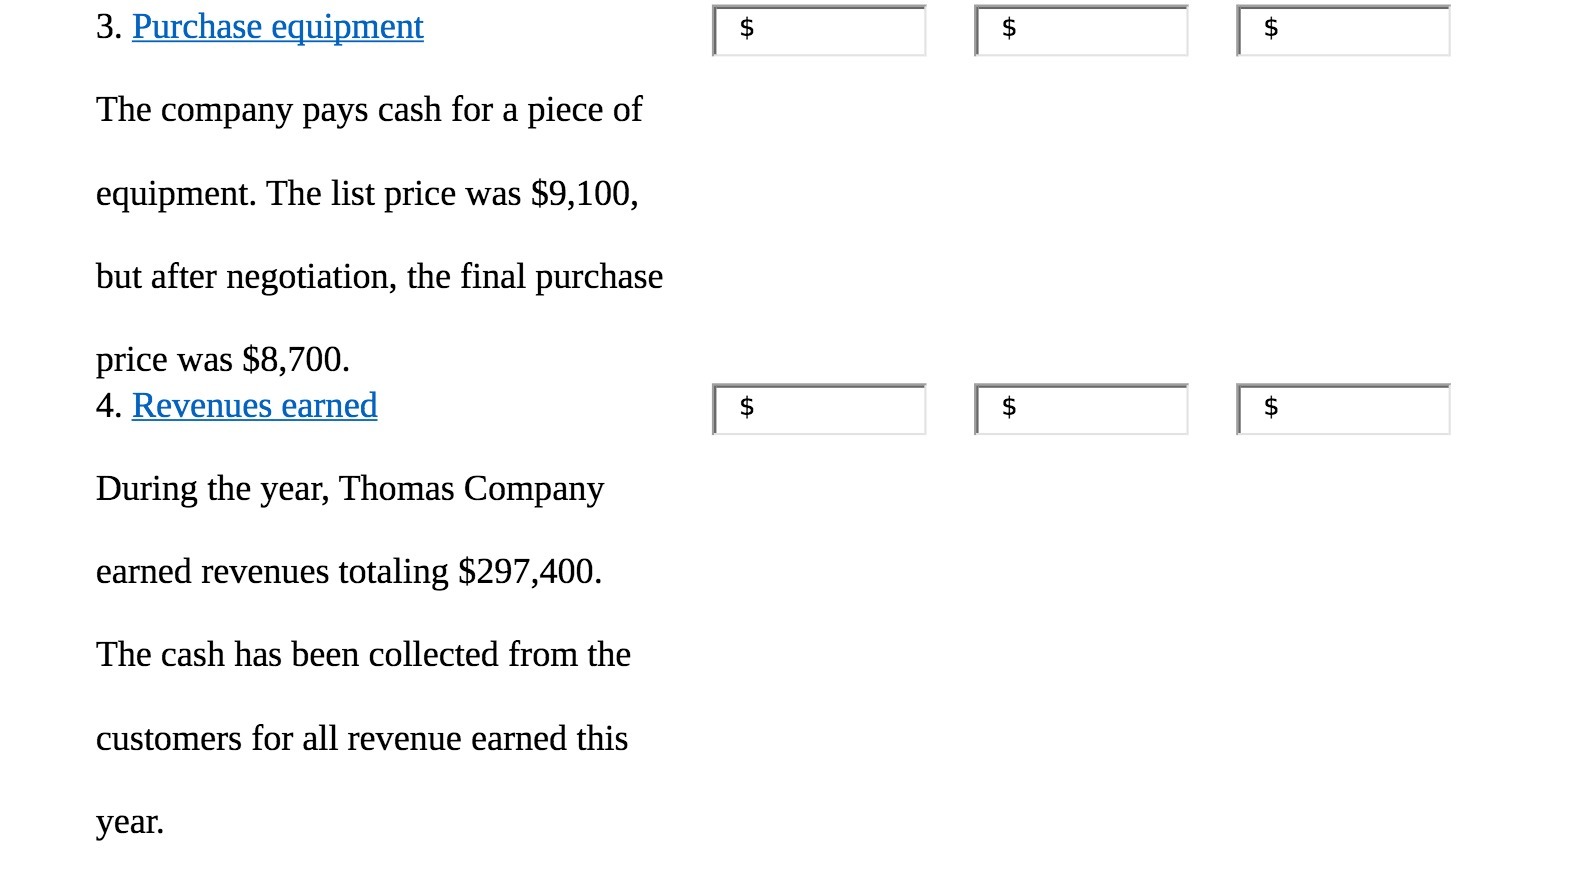Activate the center input on the Revenues earned row
The width and height of the screenshot is (1592, 888).
click(x=1080, y=408)
